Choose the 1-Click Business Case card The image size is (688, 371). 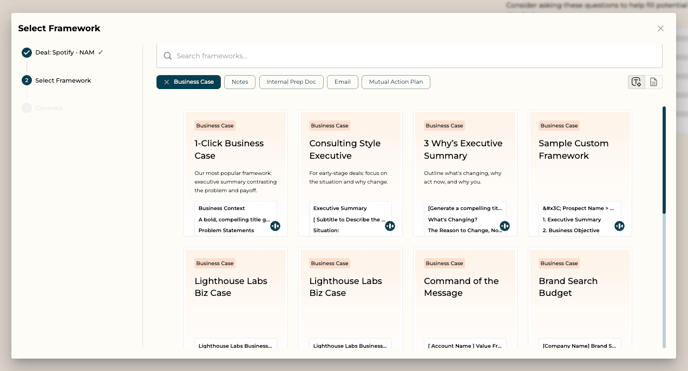236,174
